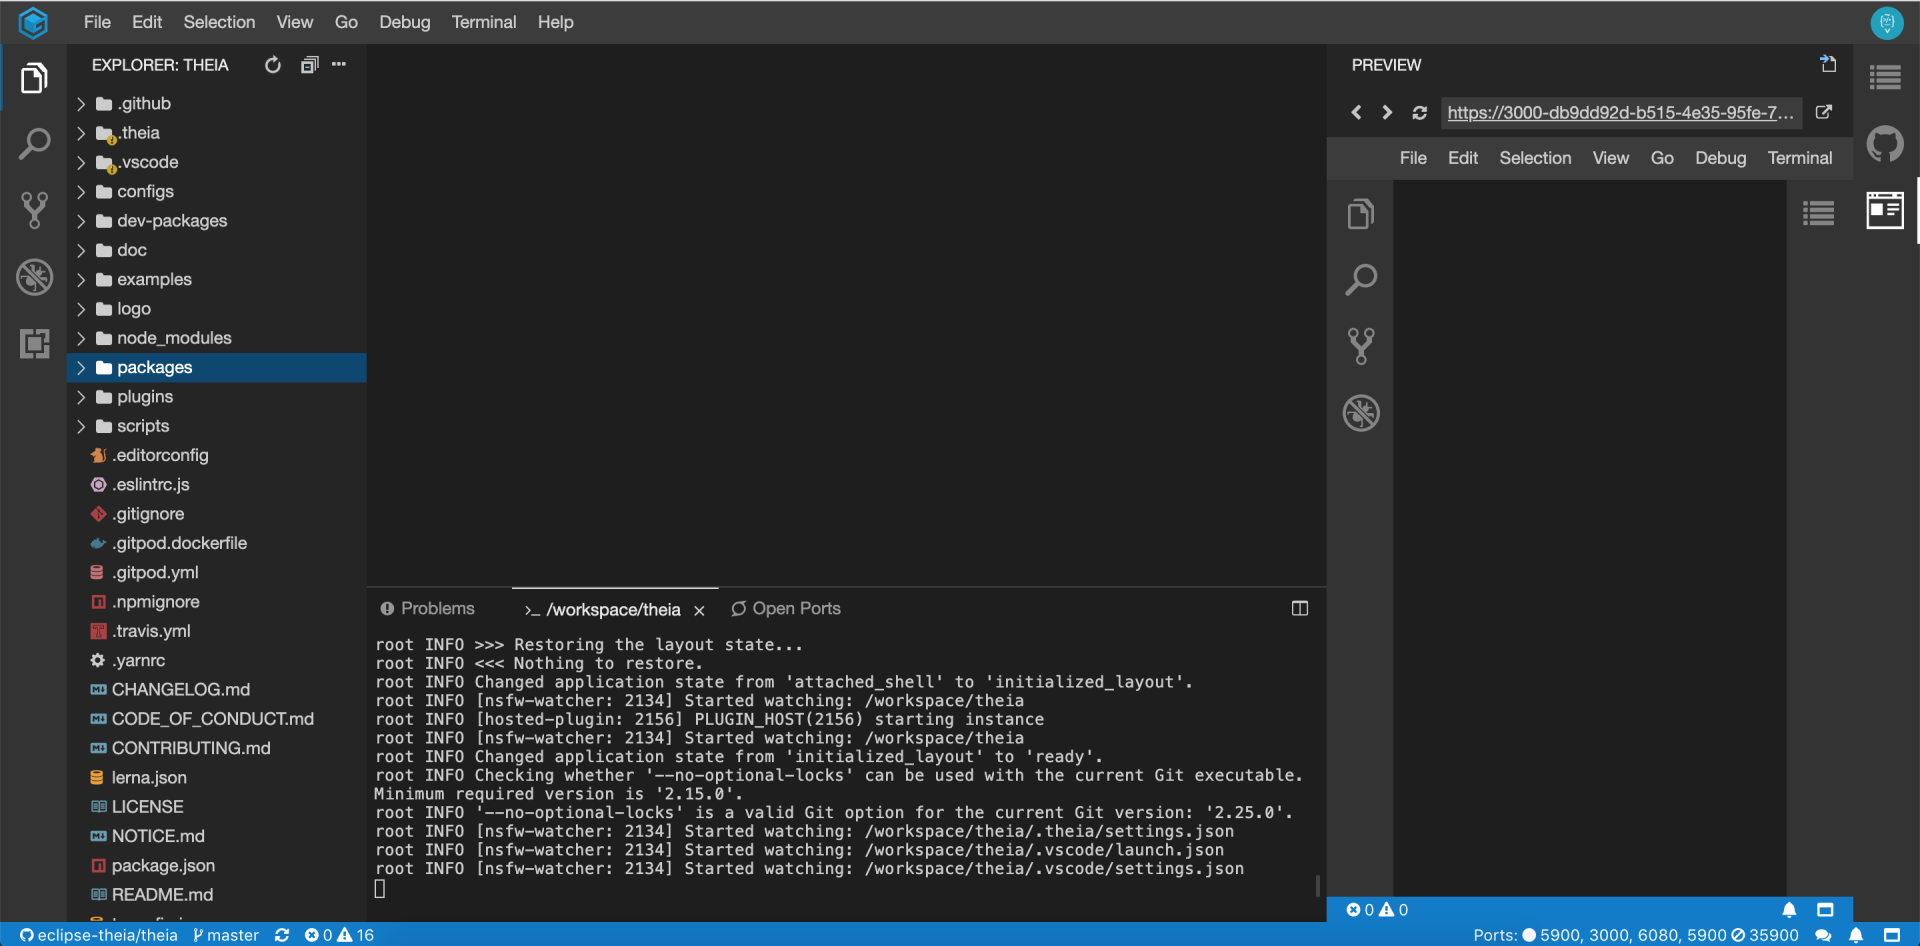Open preview URL in external window

tap(1824, 112)
